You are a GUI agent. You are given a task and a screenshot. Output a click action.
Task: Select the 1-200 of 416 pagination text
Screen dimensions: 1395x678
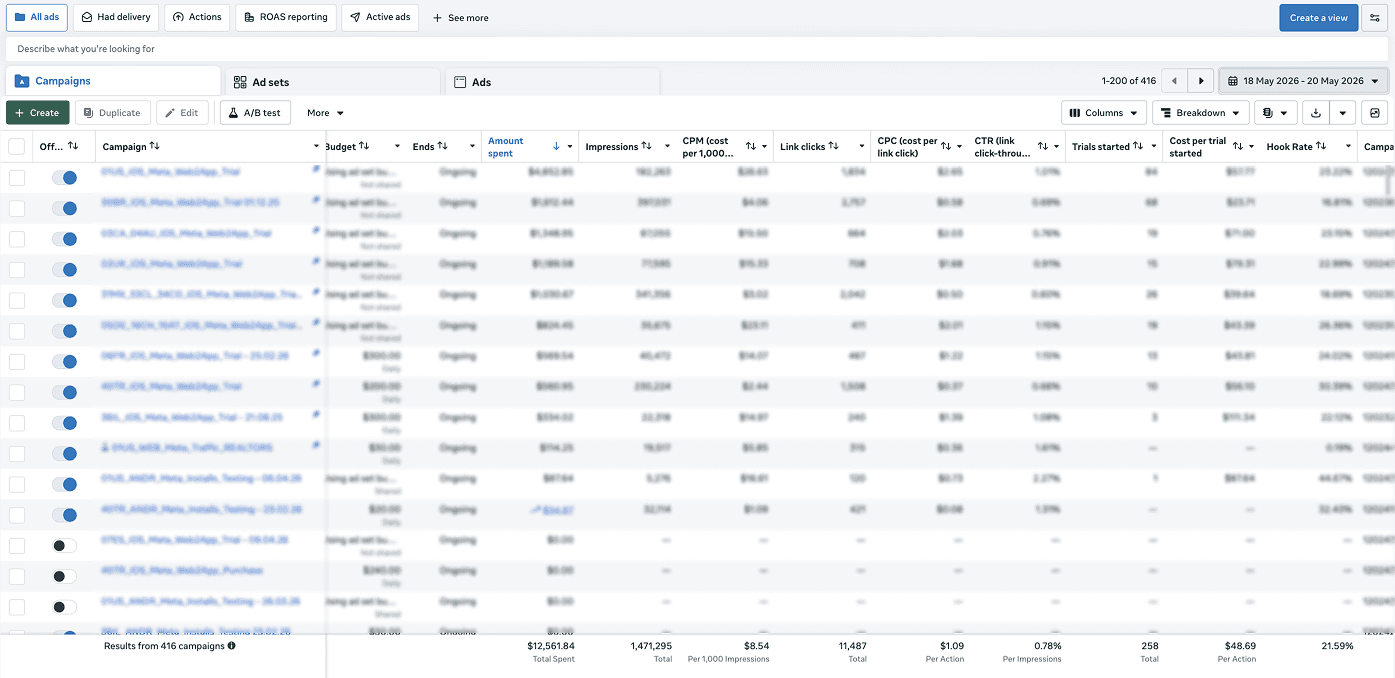coord(1129,81)
